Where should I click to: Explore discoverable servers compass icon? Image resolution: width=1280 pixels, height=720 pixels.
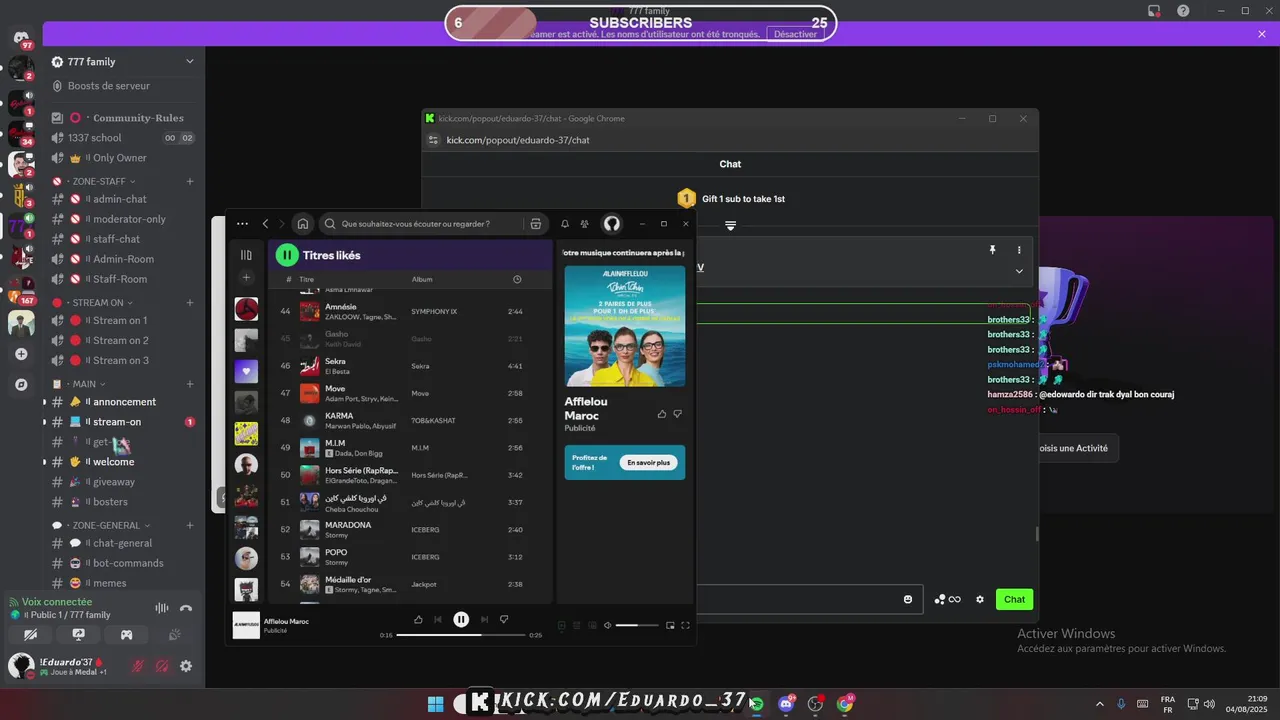click(21, 384)
